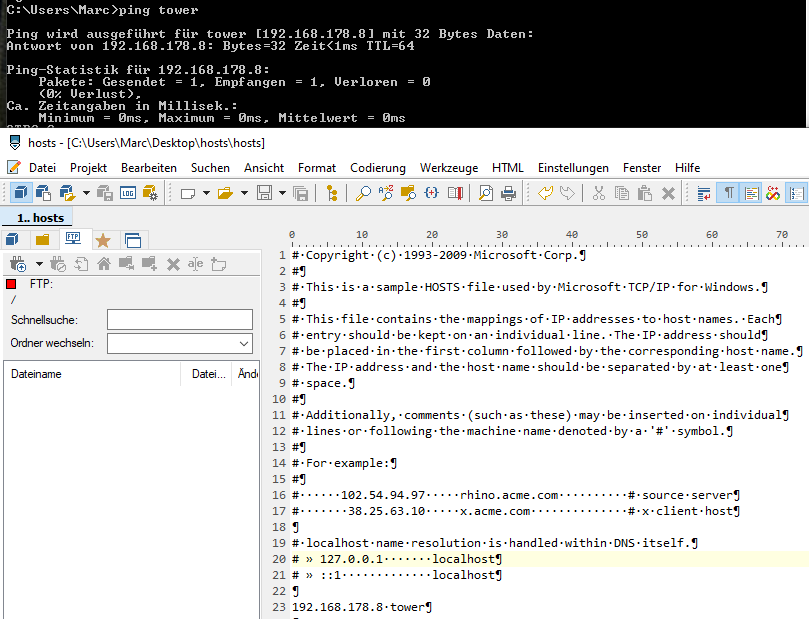This screenshot has width=809, height=619.
Task: Open the Einstellungen menu
Action: point(573,168)
